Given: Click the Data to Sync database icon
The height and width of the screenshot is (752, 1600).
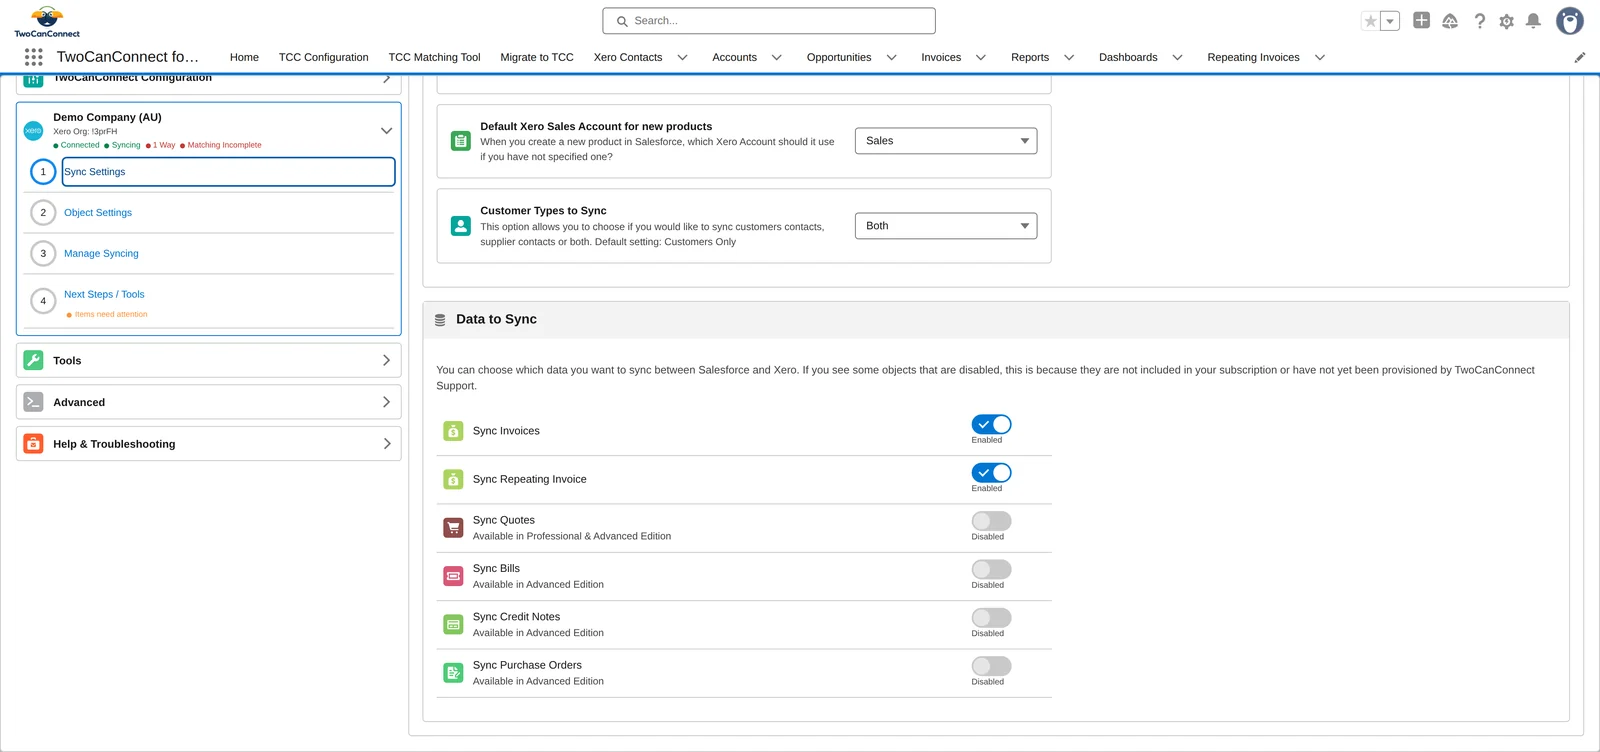Looking at the screenshot, I should pyautogui.click(x=440, y=320).
